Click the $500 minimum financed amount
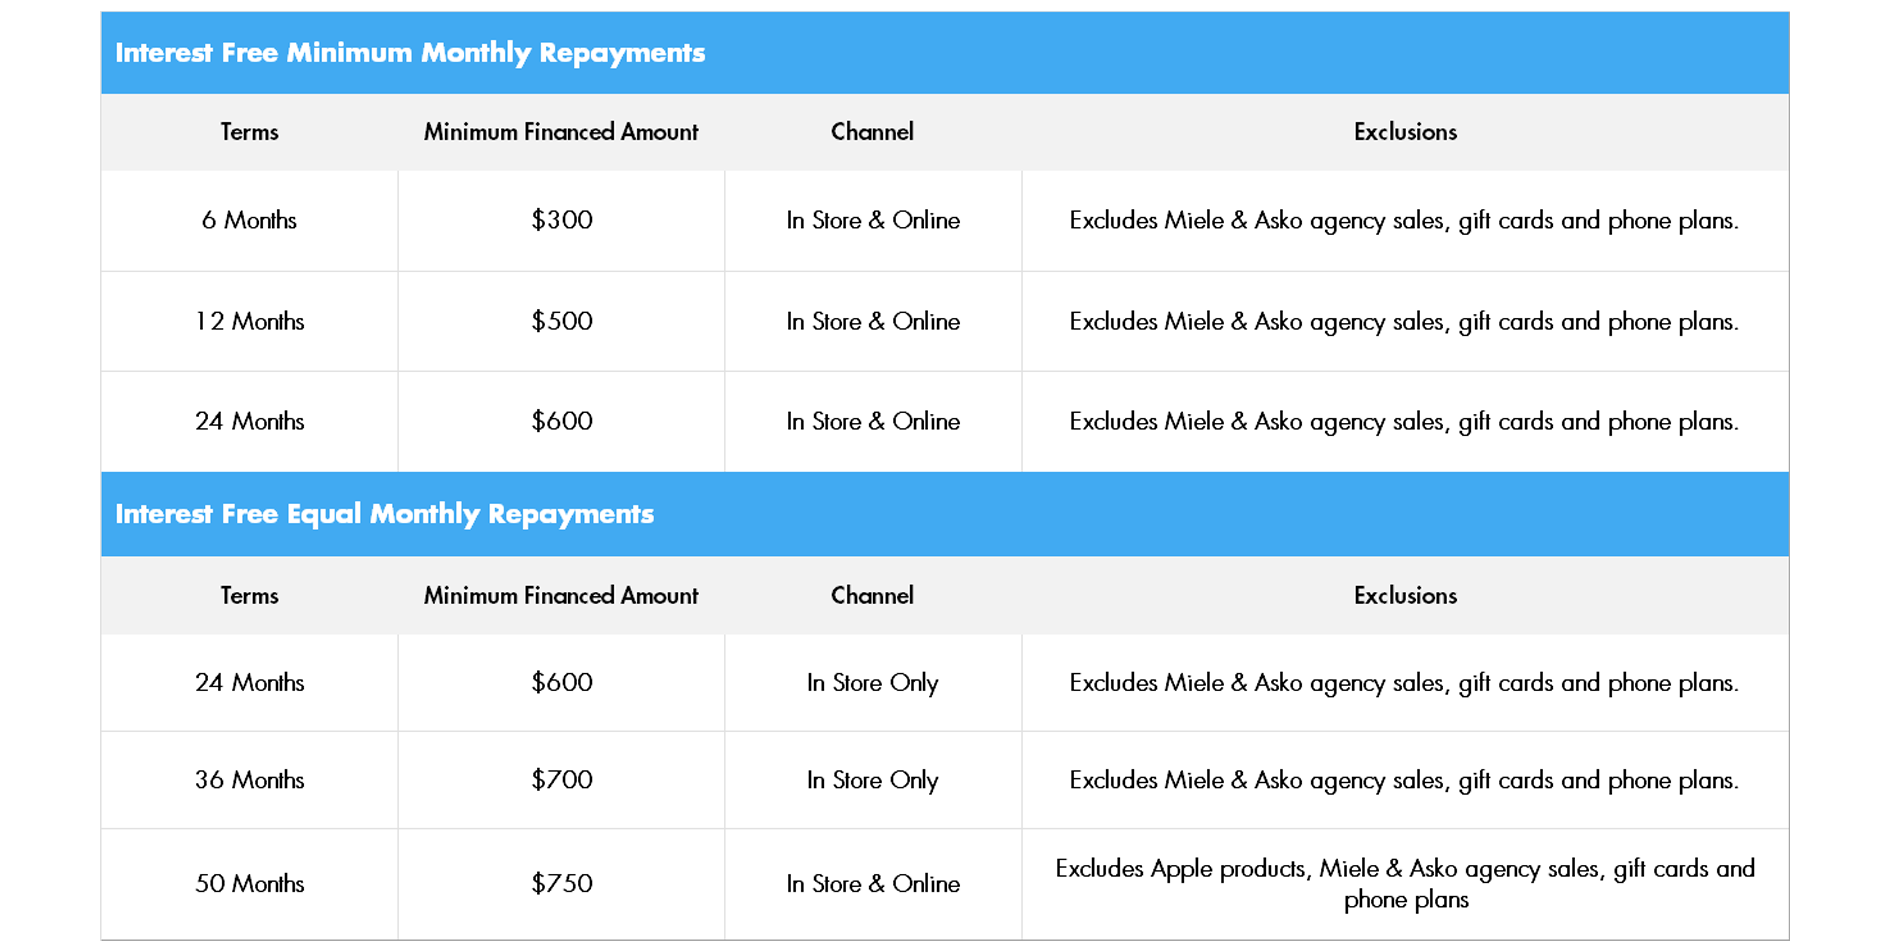Image resolution: width=1890 pixels, height=945 pixels. pos(562,321)
